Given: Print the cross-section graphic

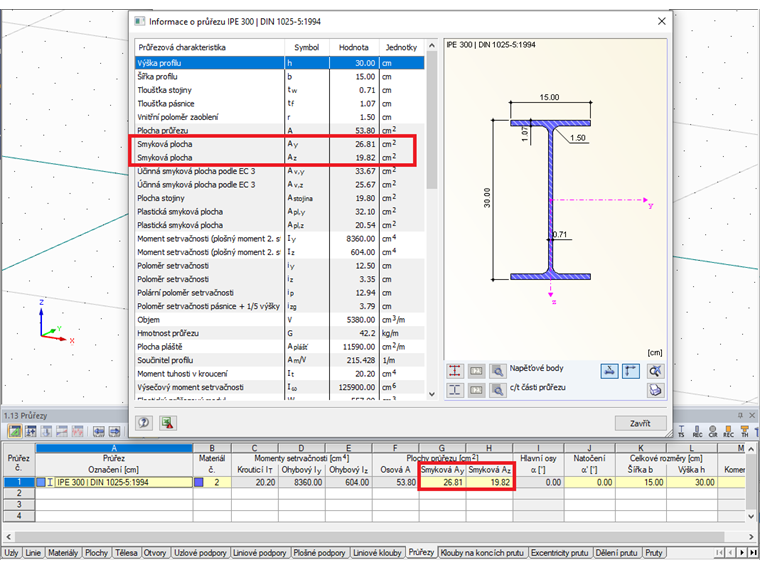Looking at the screenshot, I should [x=655, y=390].
